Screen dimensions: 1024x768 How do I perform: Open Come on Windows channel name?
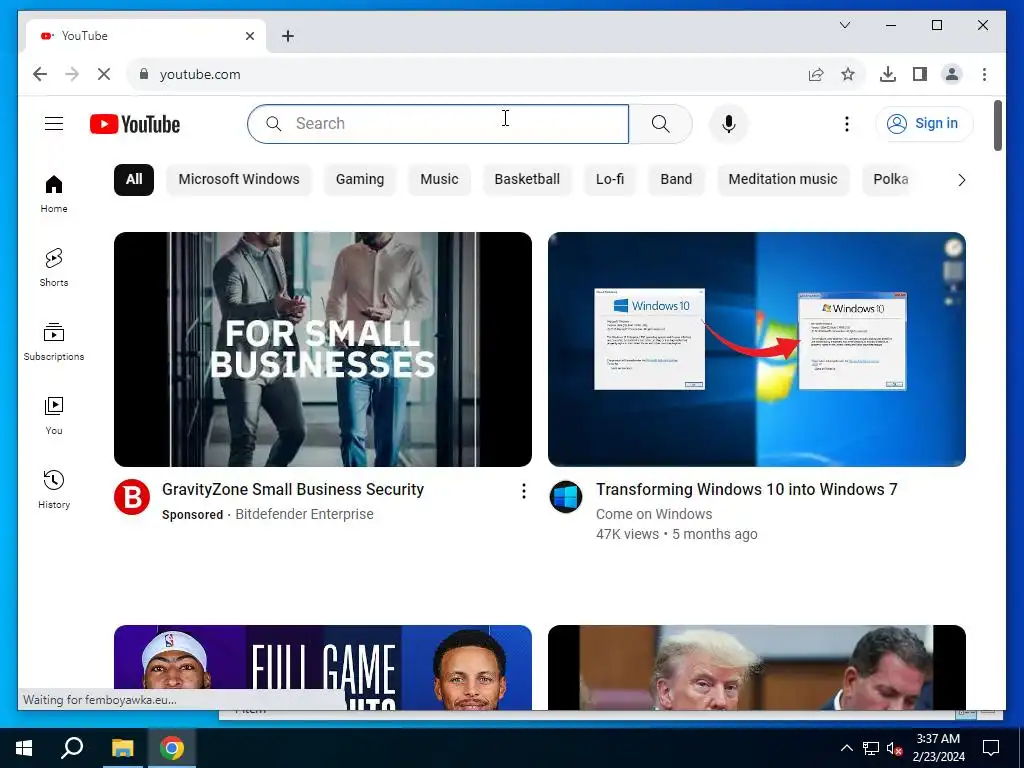tap(654, 514)
